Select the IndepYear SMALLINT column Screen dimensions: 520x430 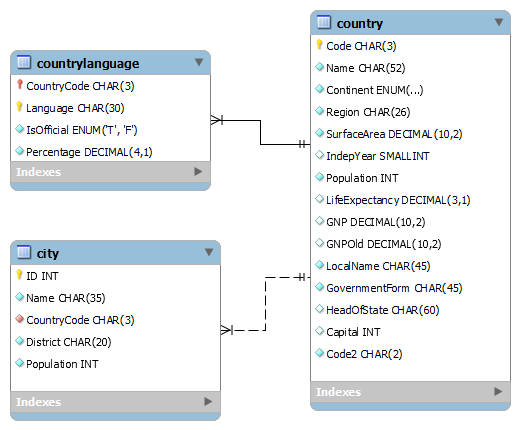click(x=378, y=156)
